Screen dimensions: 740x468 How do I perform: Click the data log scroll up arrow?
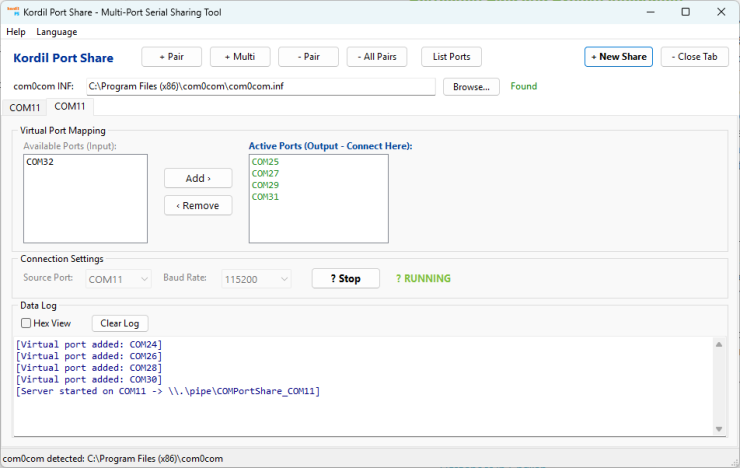point(719,344)
